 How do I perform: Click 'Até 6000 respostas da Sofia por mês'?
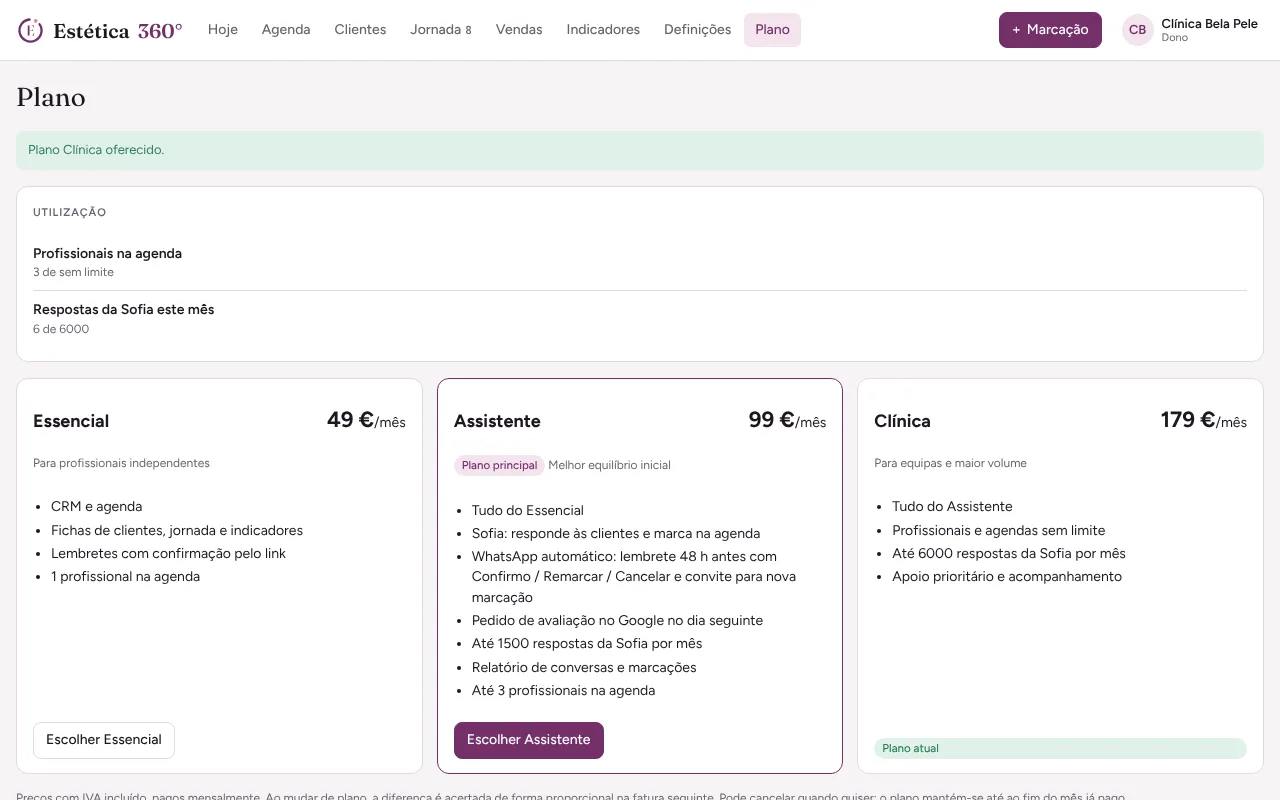tap(1009, 553)
